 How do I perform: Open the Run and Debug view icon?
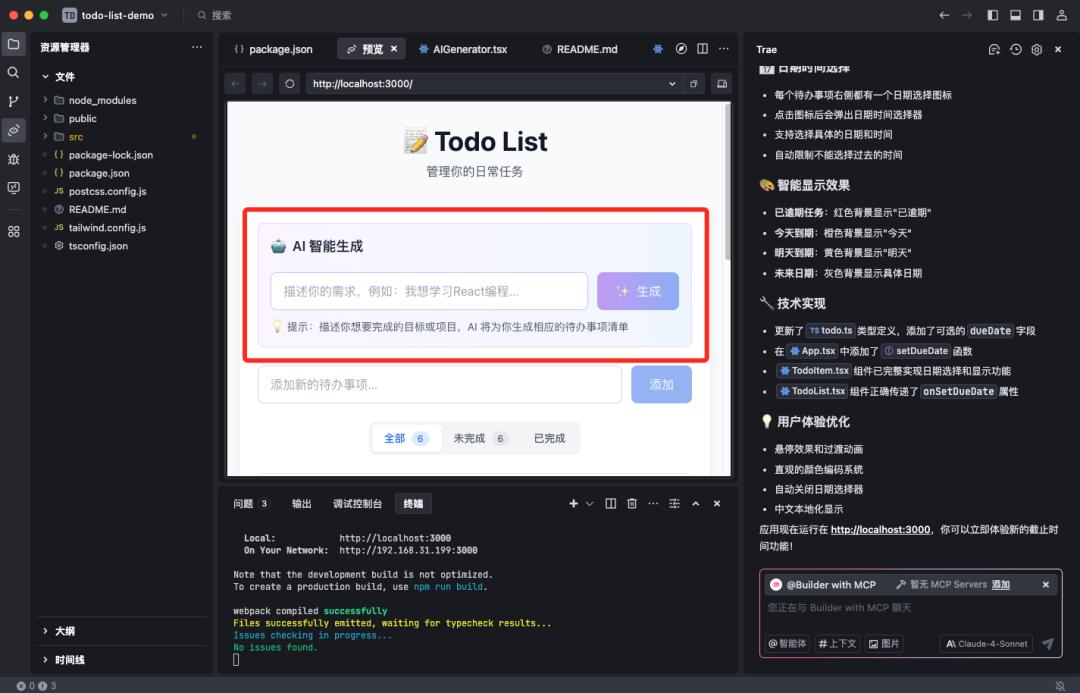(x=13, y=159)
